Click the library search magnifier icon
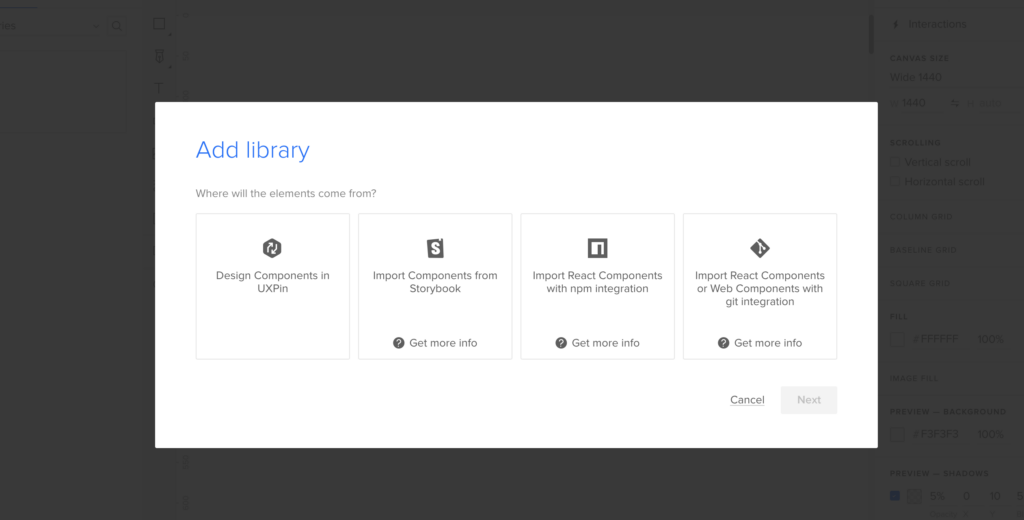This screenshot has height=520, width=1024. 117,26
